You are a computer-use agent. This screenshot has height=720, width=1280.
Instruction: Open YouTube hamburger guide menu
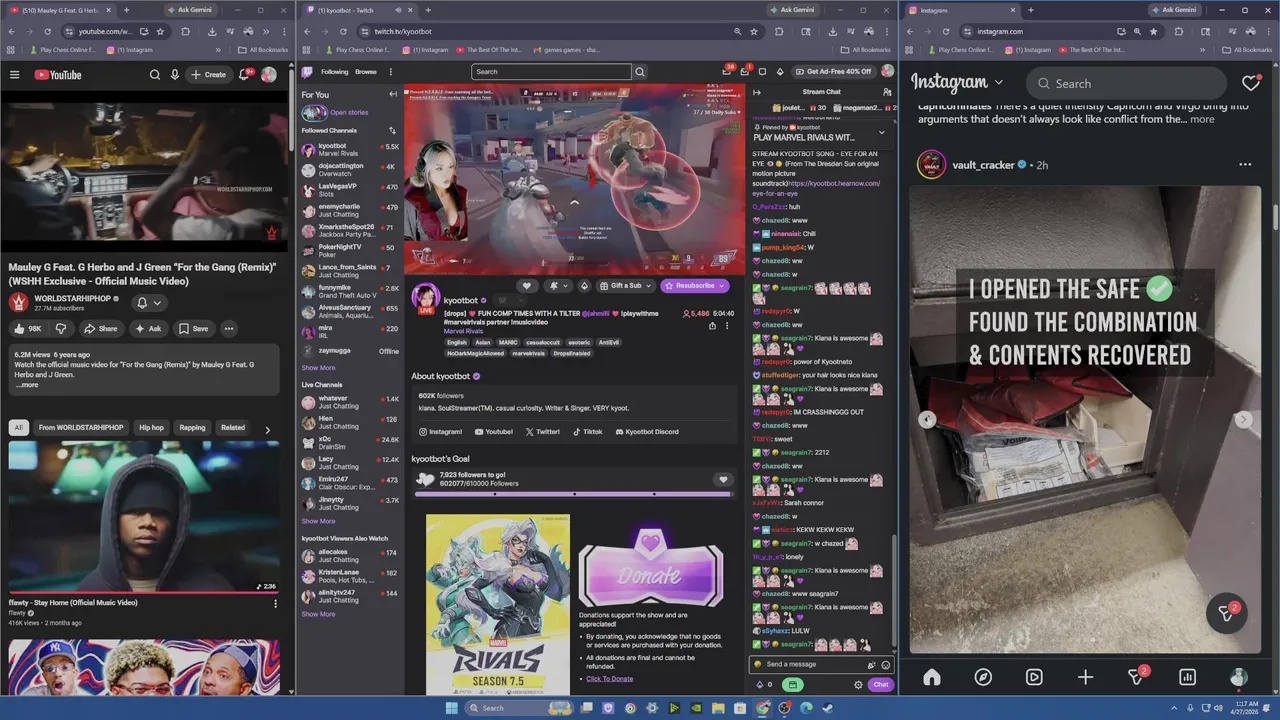(14, 75)
